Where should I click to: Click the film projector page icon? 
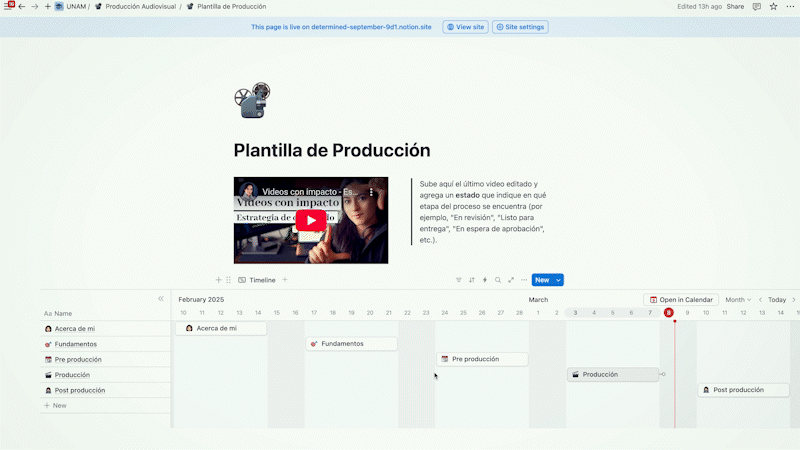tap(251, 100)
